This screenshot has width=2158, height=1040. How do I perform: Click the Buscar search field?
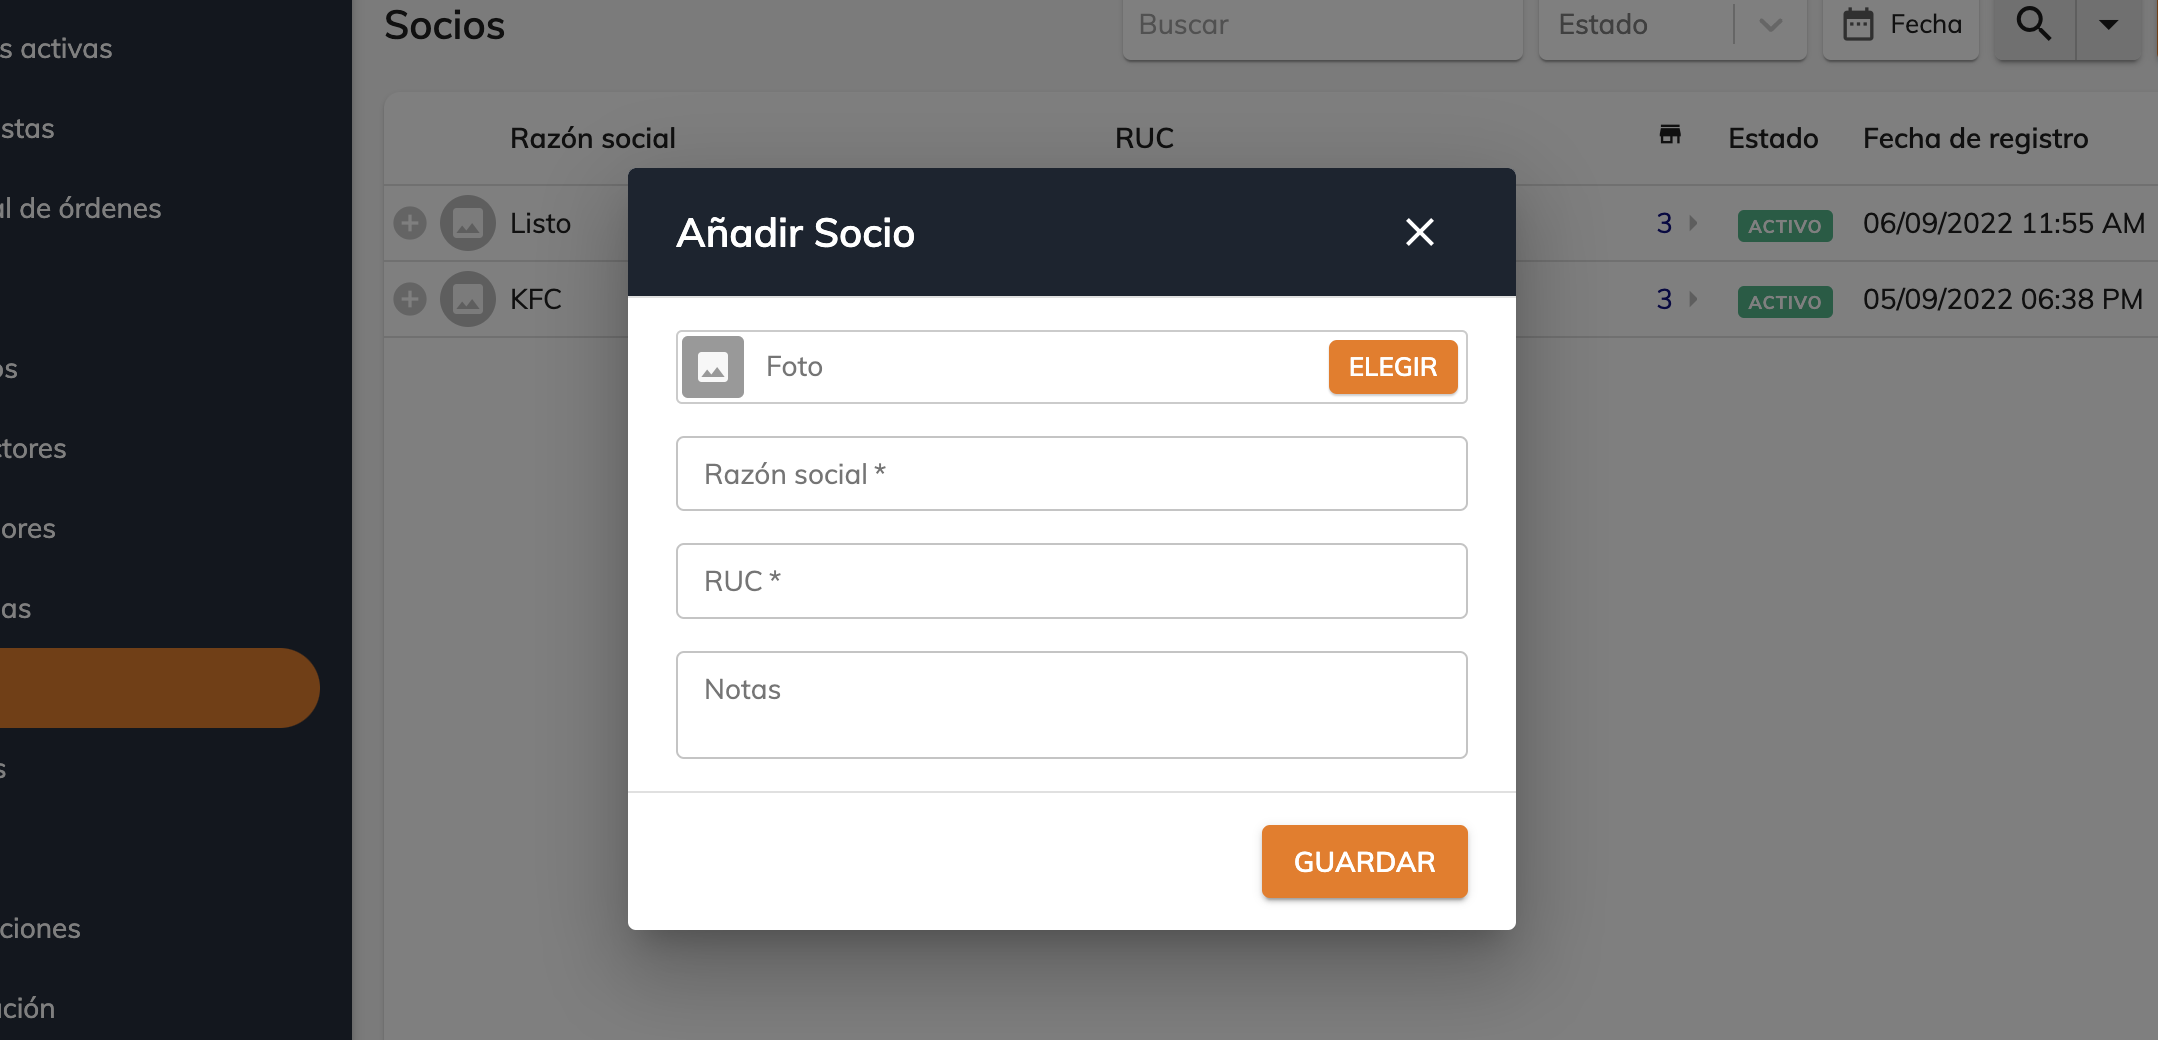[1322, 25]
